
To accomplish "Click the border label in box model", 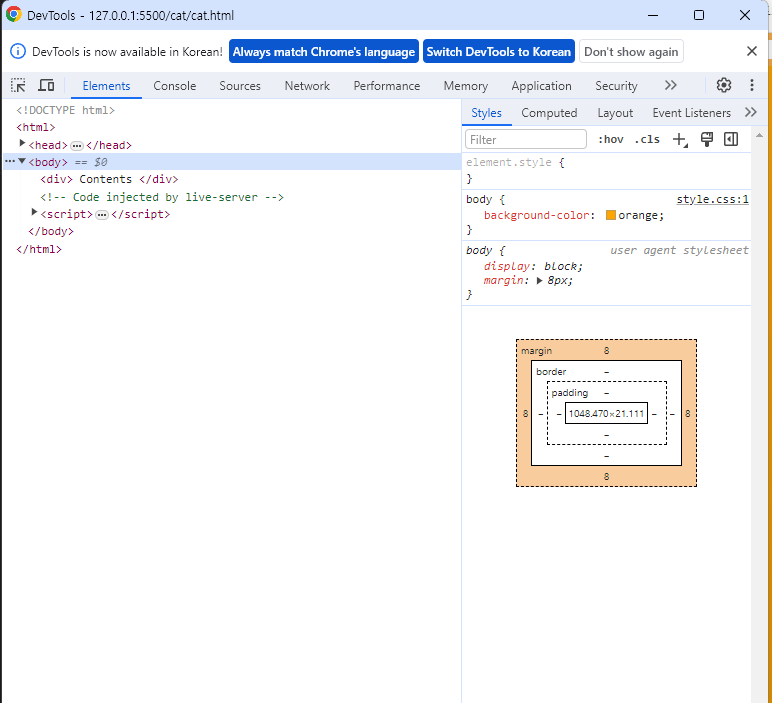I will (x=551, y=371).
